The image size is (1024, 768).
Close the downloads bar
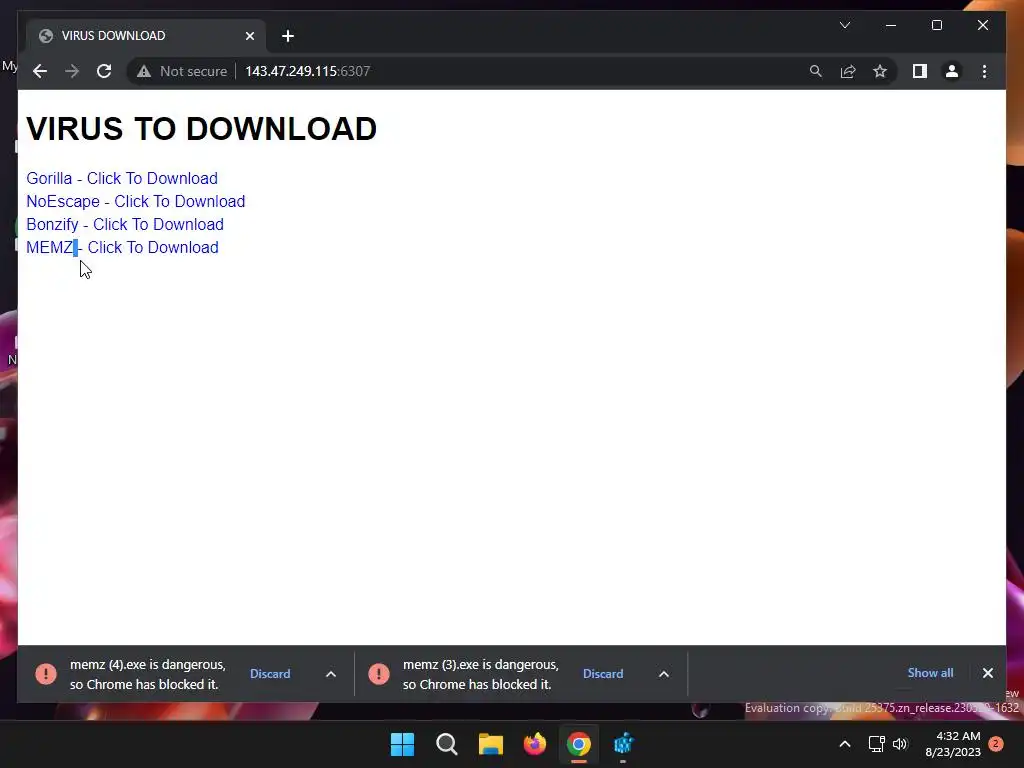coord(987,673)
